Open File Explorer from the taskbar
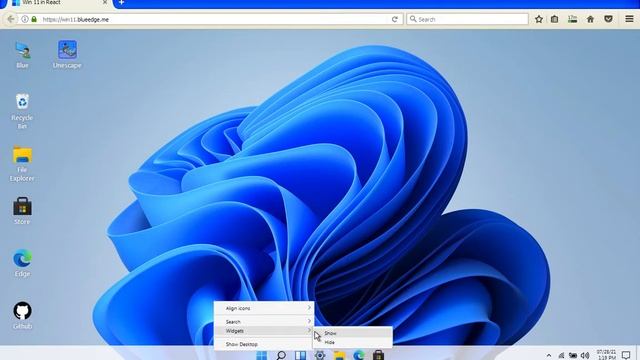 pyautogui.click(x=340, y=355)
